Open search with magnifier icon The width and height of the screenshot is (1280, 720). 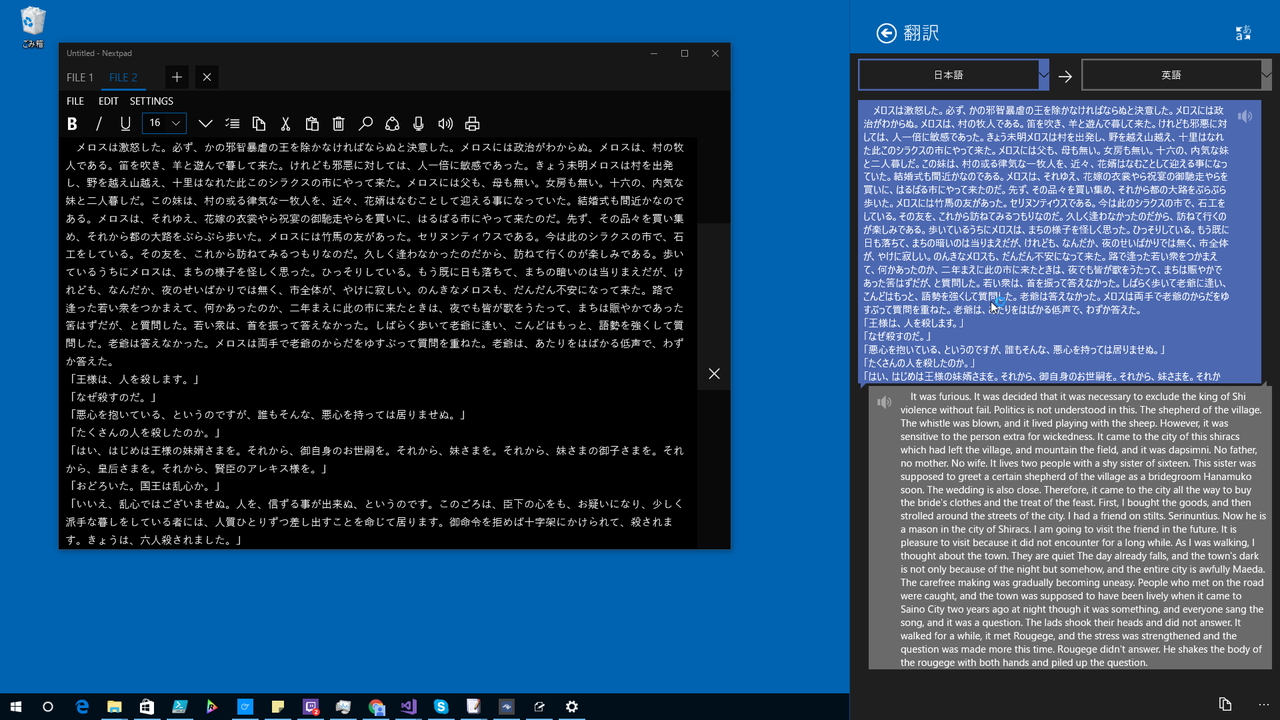point(366,124)
